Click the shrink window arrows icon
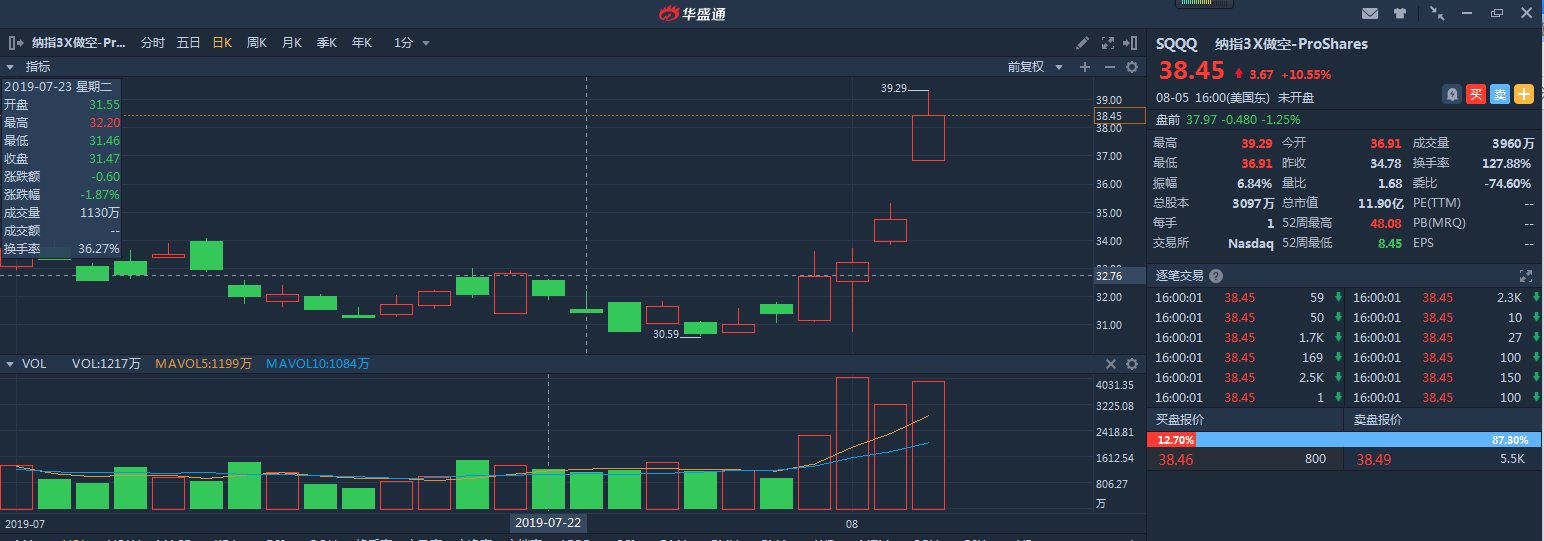 [1437, 13]
